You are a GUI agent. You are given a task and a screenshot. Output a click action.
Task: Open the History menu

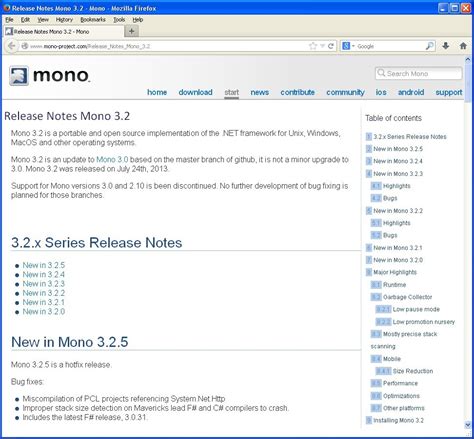coord(64,20)
